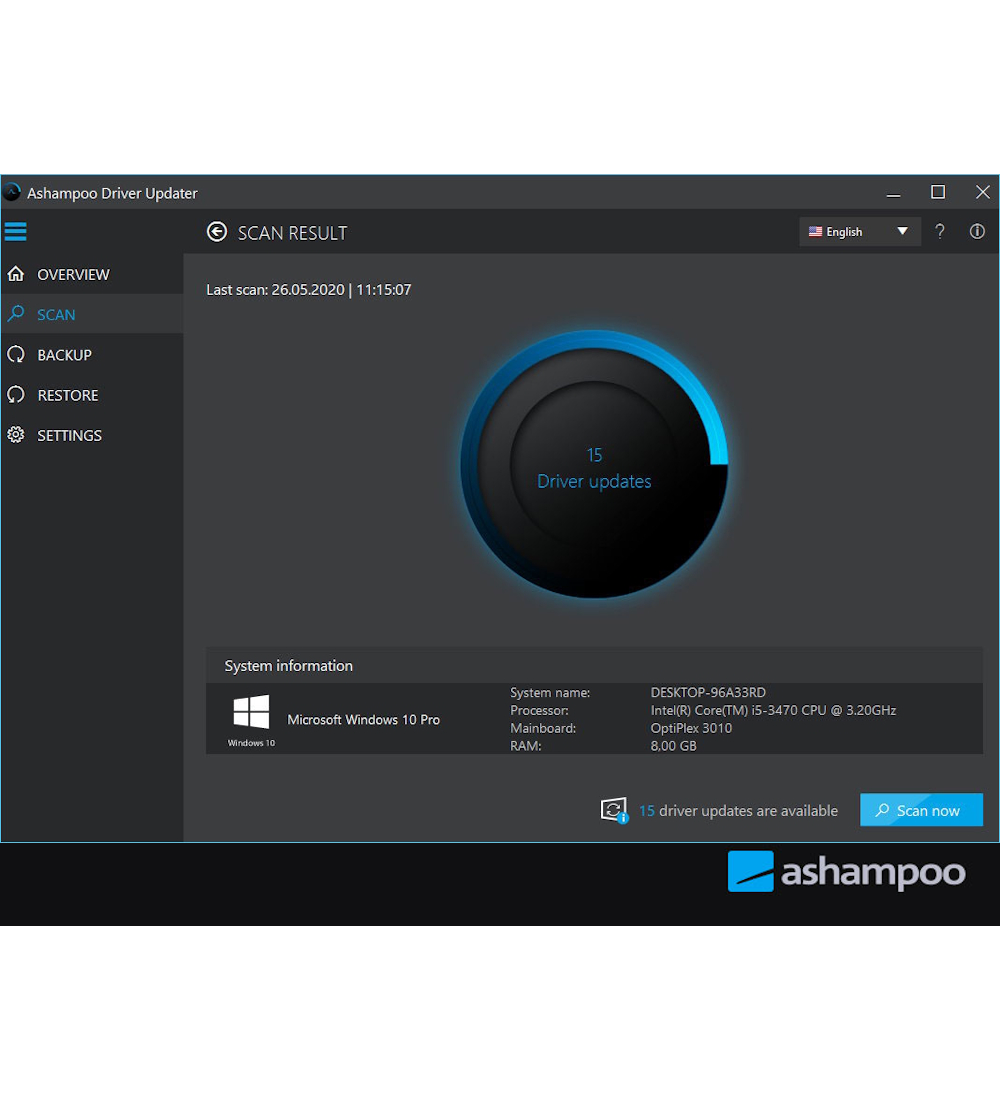Select Overview in the sidebar
The image size is (1000, 1100).
point(73,274)
